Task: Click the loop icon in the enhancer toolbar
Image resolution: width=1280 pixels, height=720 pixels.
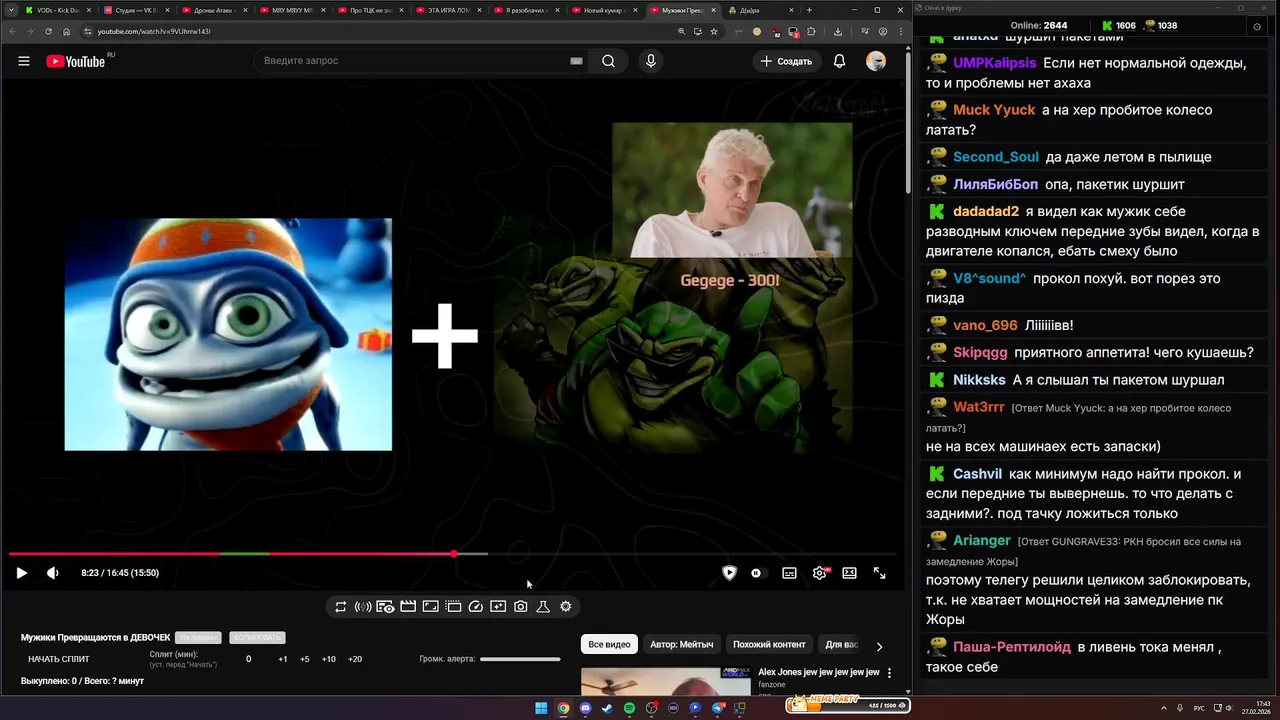Action: [x=341, y=606]
